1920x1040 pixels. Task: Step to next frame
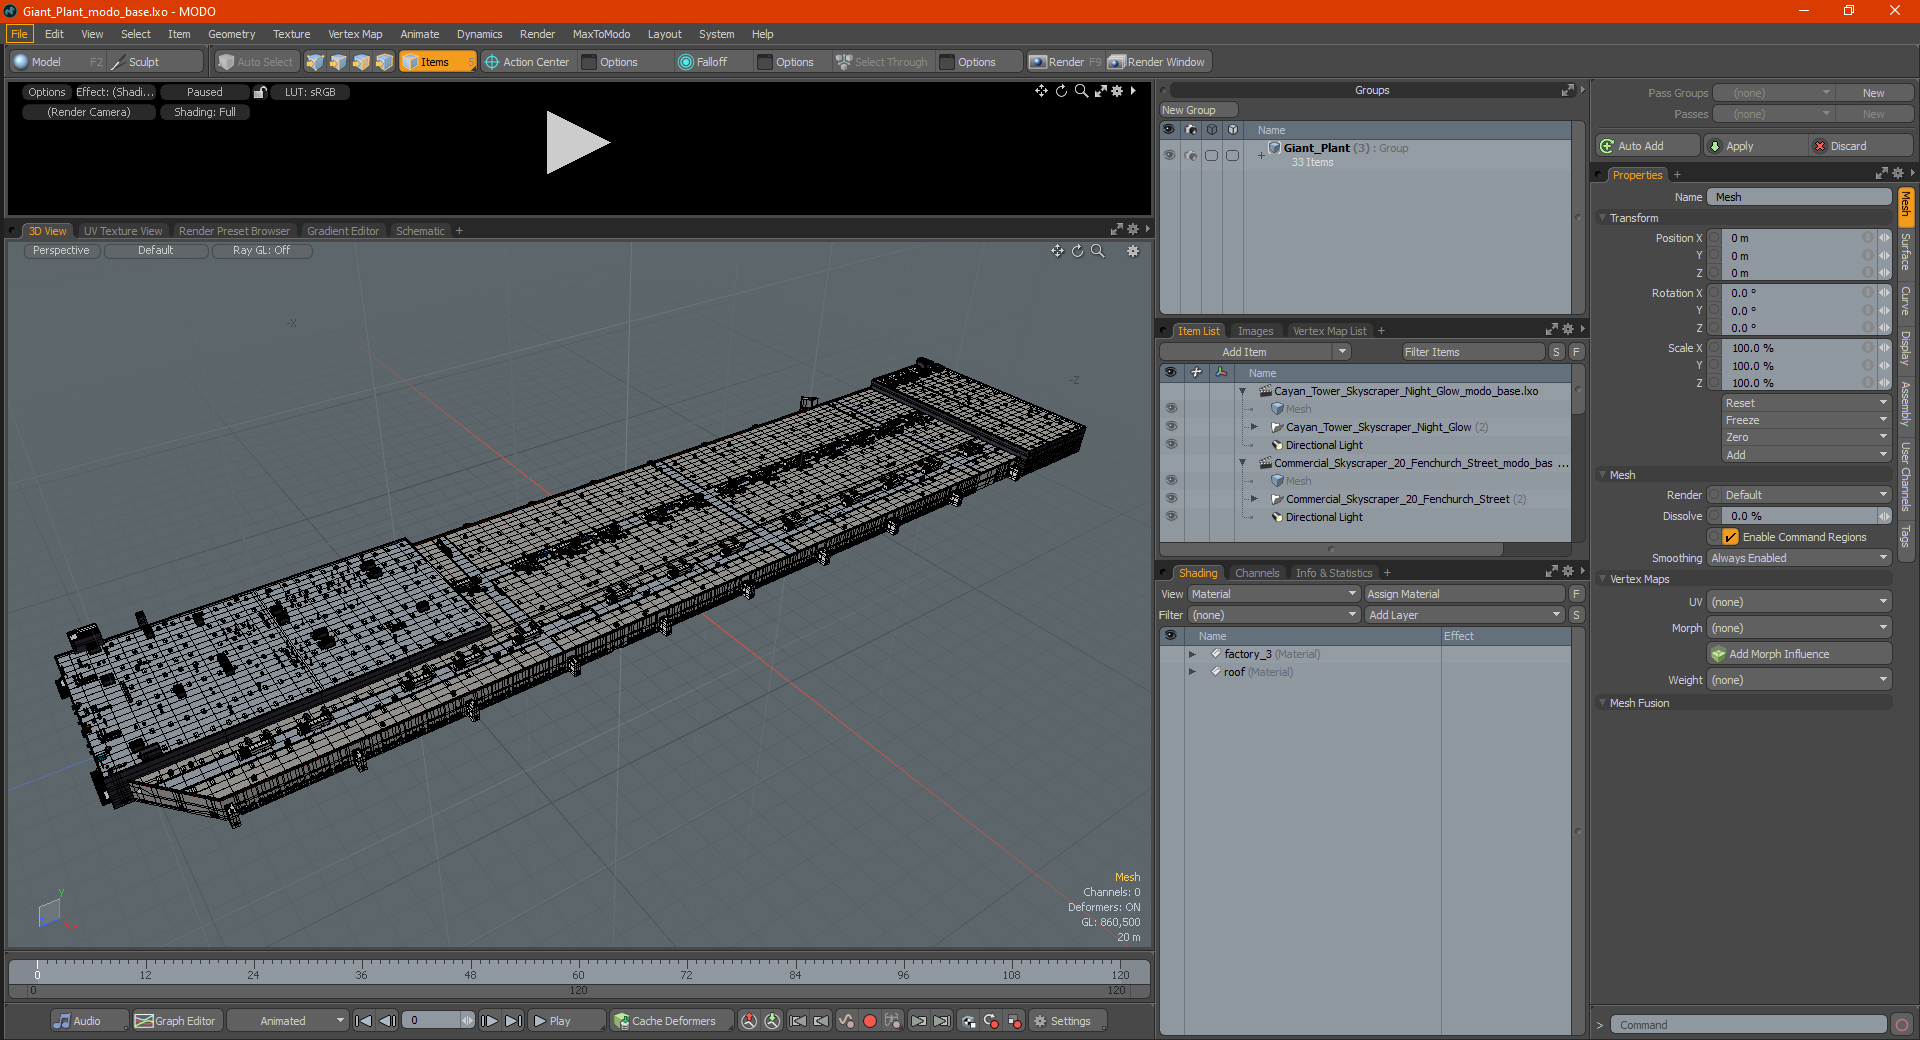click(x=489, y=1021)
